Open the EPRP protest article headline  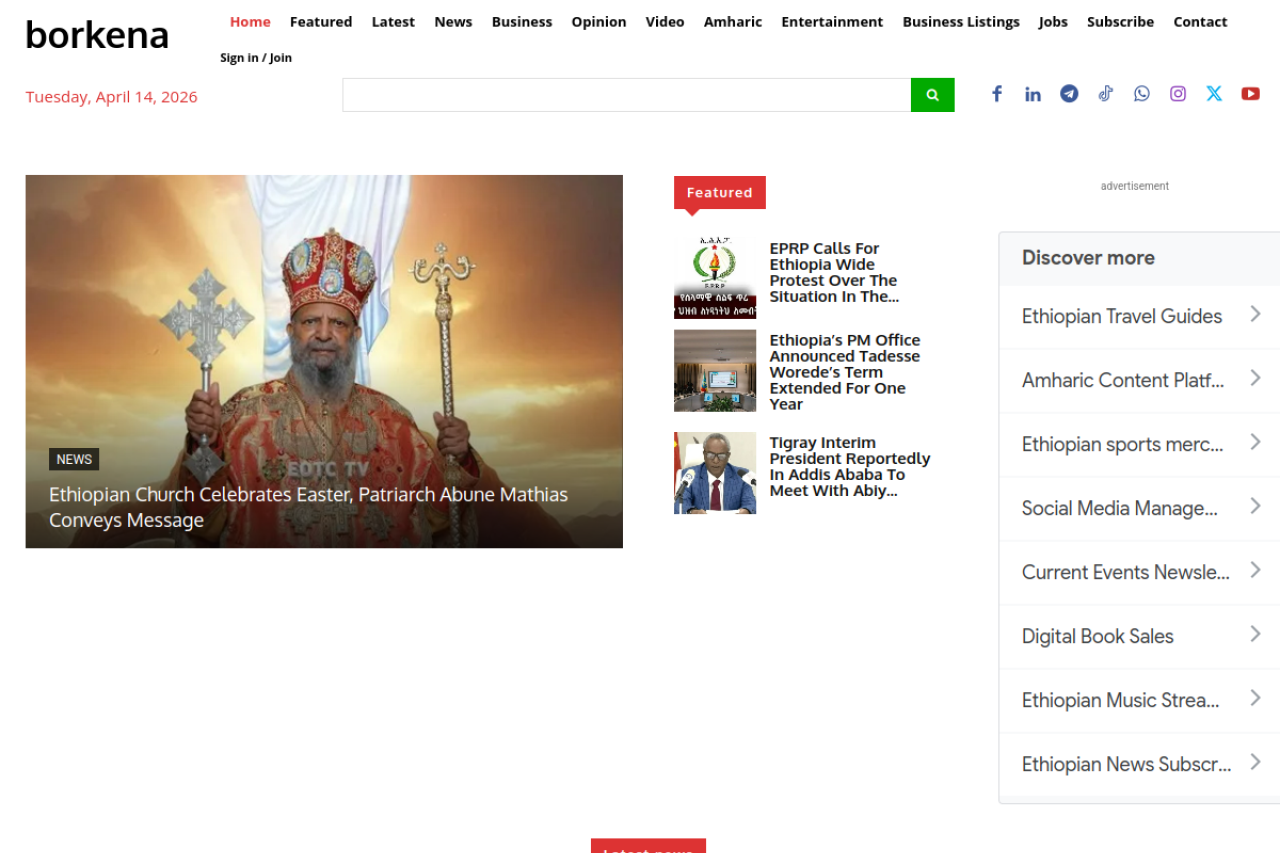(833, 272)
